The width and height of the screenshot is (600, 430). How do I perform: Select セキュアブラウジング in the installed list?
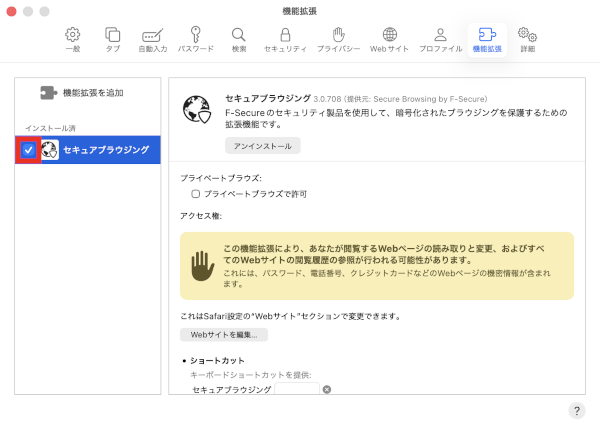(x=105, y=150)
